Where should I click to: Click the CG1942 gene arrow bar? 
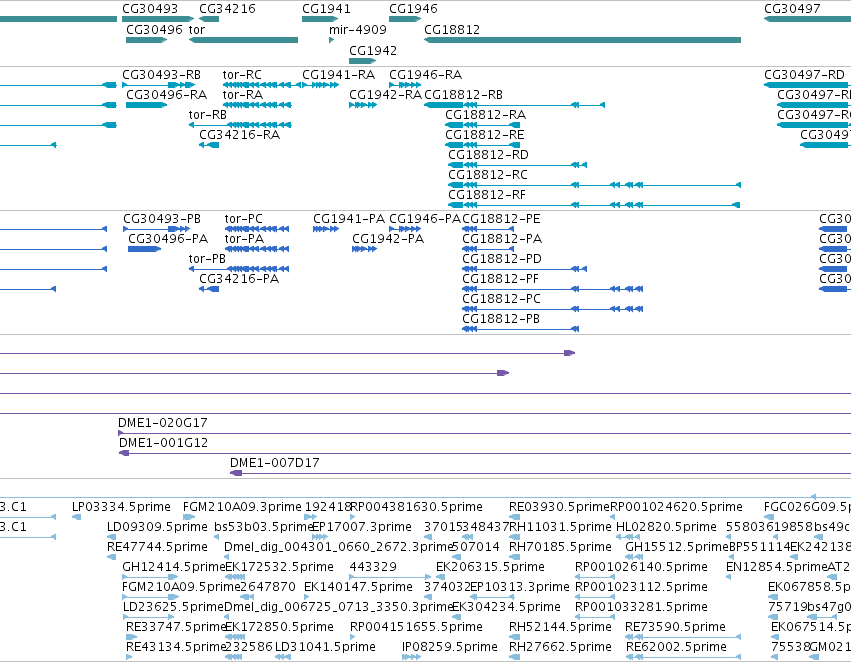363,61
